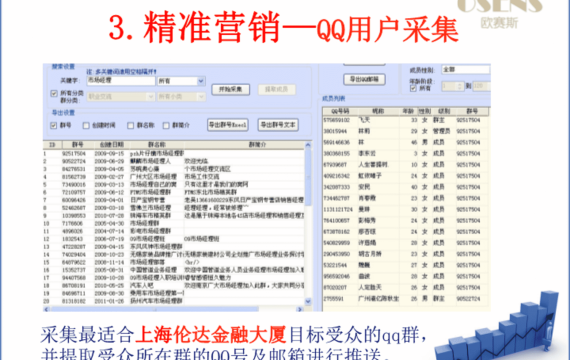Click the group list scroll-up arrow
Viewport: 570px width, 360px height.
308,145
